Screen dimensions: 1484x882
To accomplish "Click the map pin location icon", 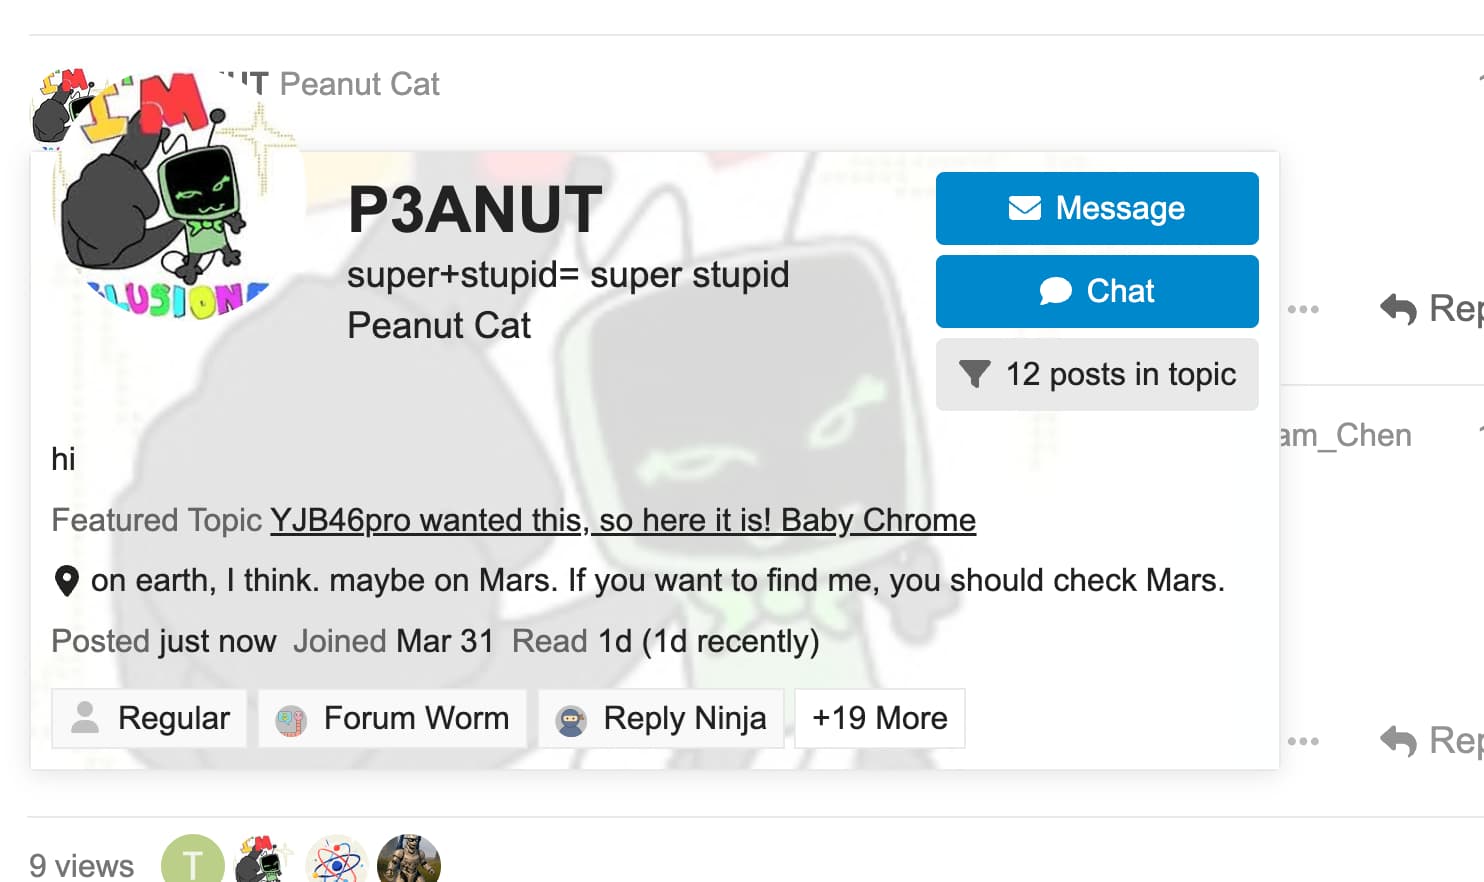I will (x=66, y=581).
